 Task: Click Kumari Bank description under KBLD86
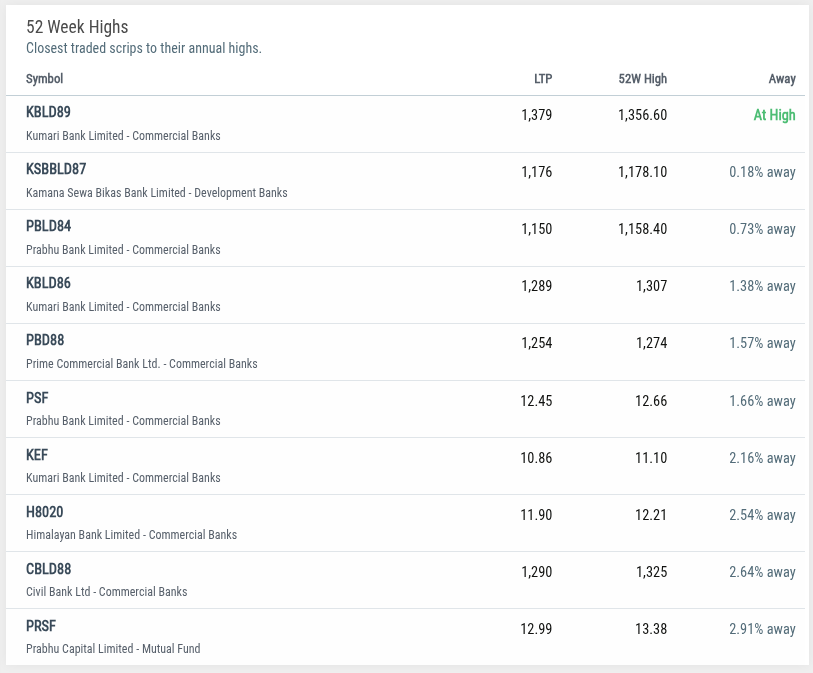[x=123, y=307]
